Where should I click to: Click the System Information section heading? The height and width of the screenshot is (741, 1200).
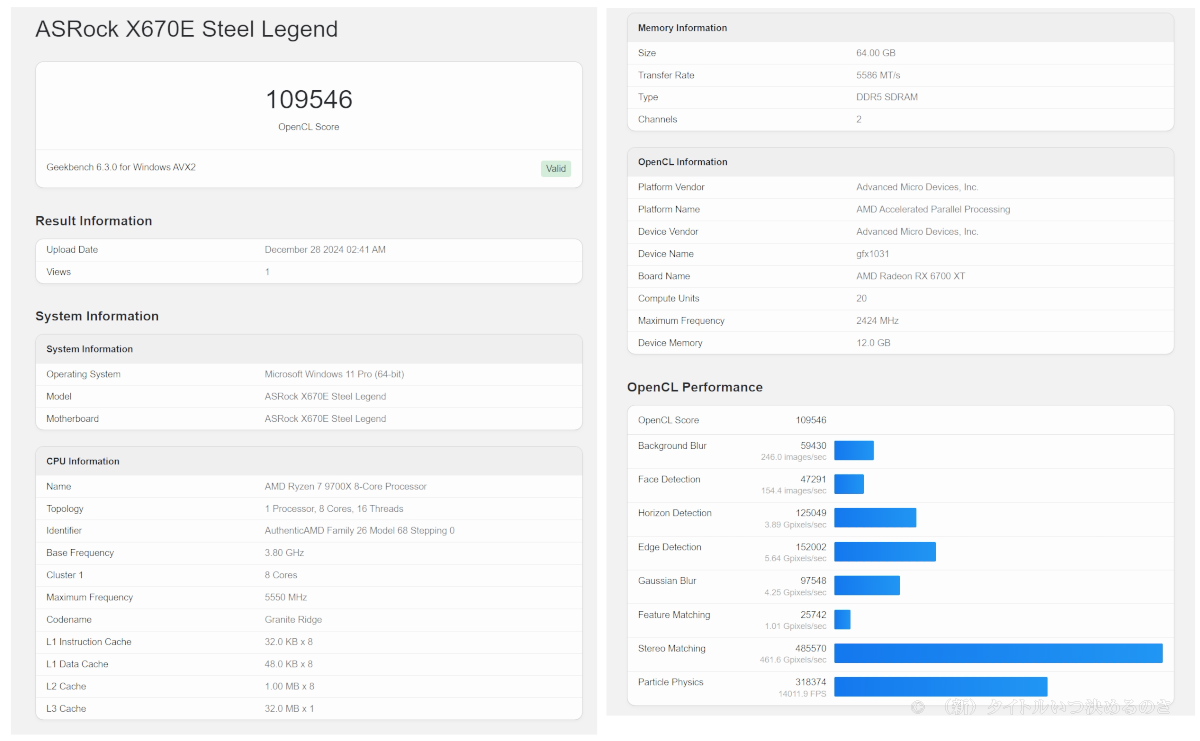point(97,316)
